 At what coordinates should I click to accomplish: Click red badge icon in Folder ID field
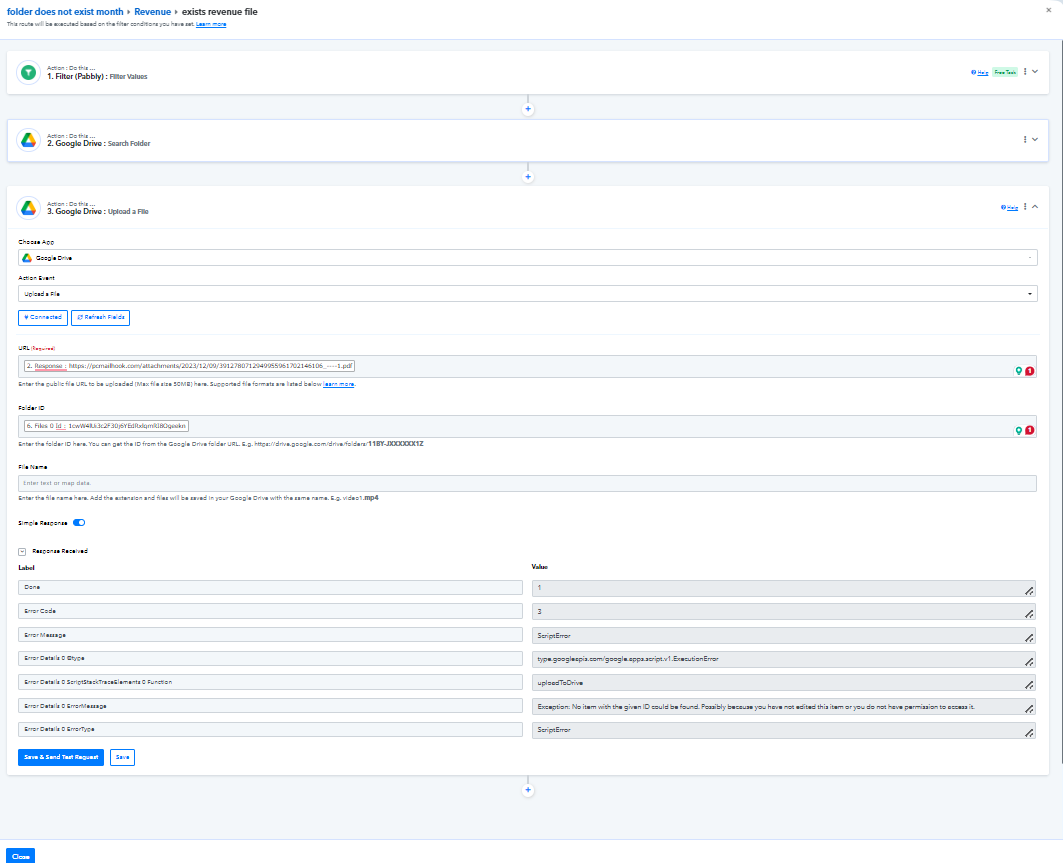point(1029,431)
